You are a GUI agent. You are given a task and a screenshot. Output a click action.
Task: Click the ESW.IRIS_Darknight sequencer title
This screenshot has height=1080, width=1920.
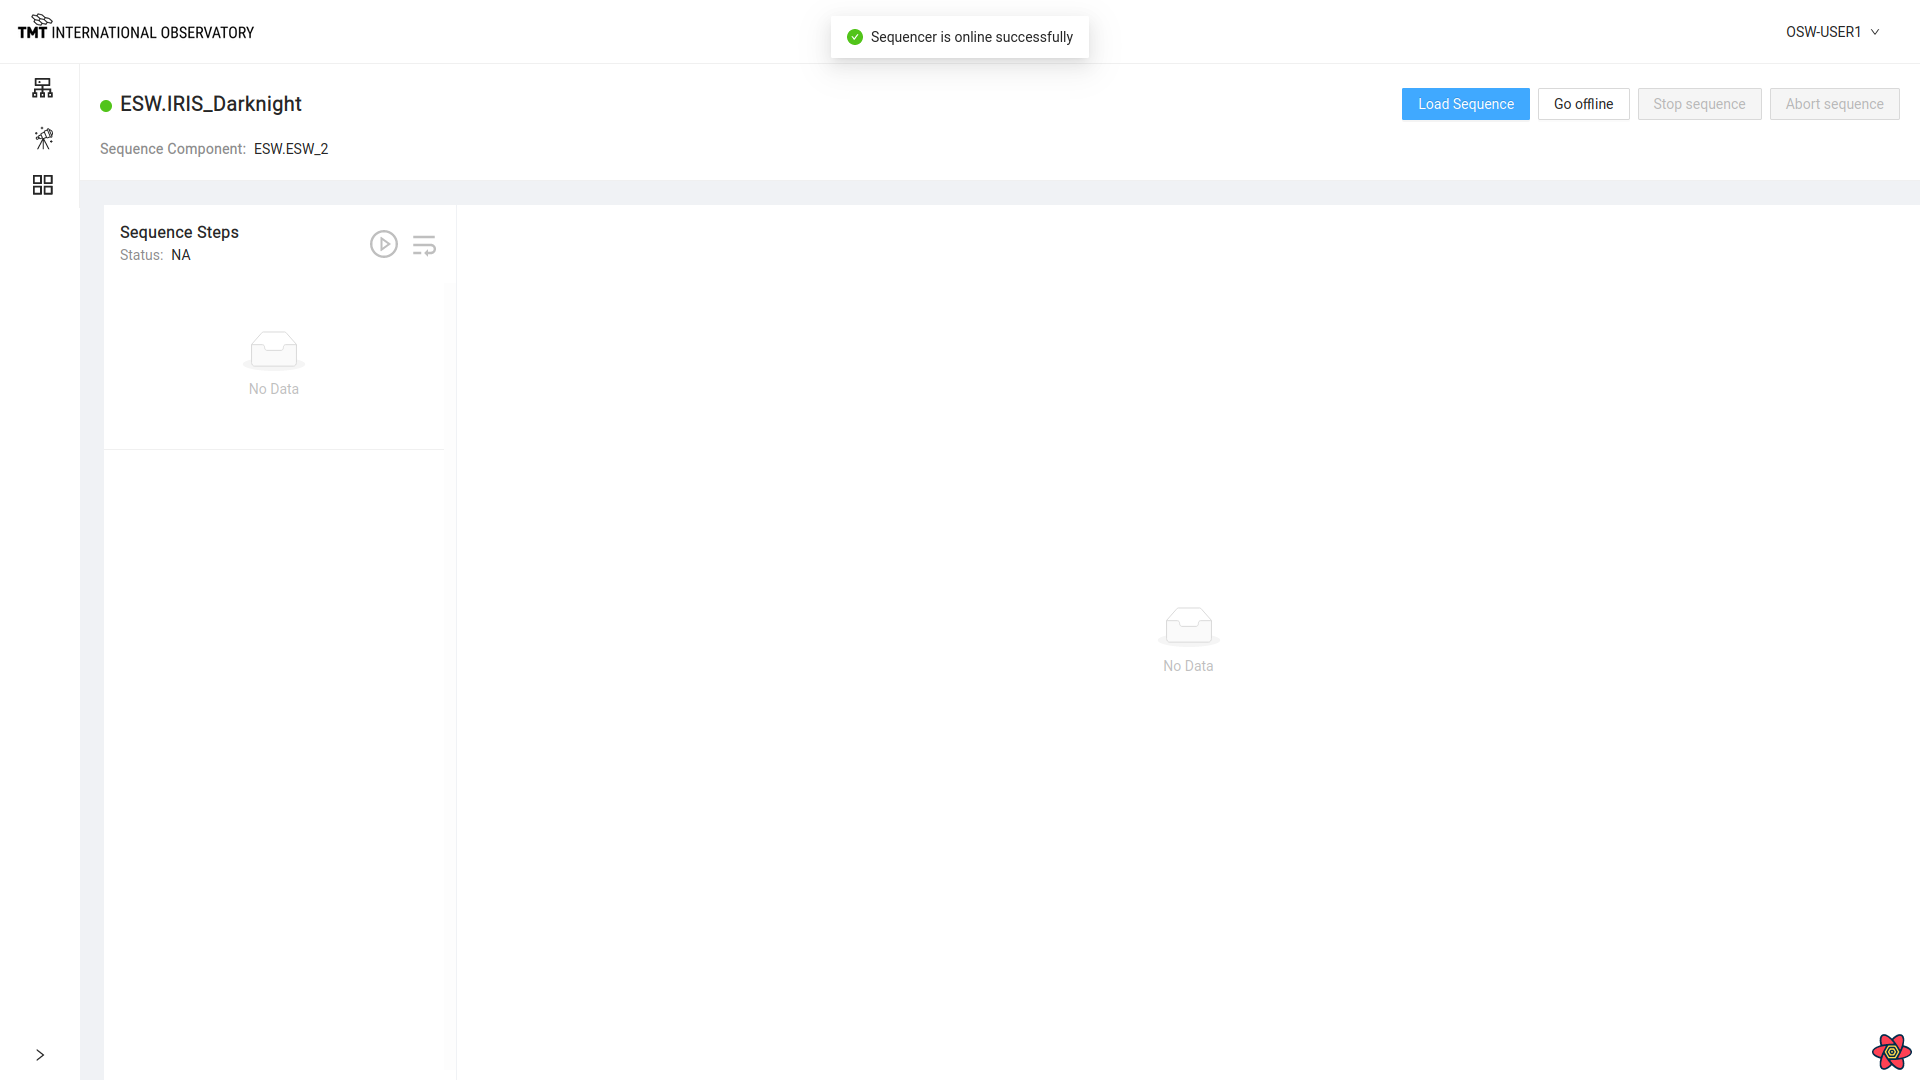(210, 104)
